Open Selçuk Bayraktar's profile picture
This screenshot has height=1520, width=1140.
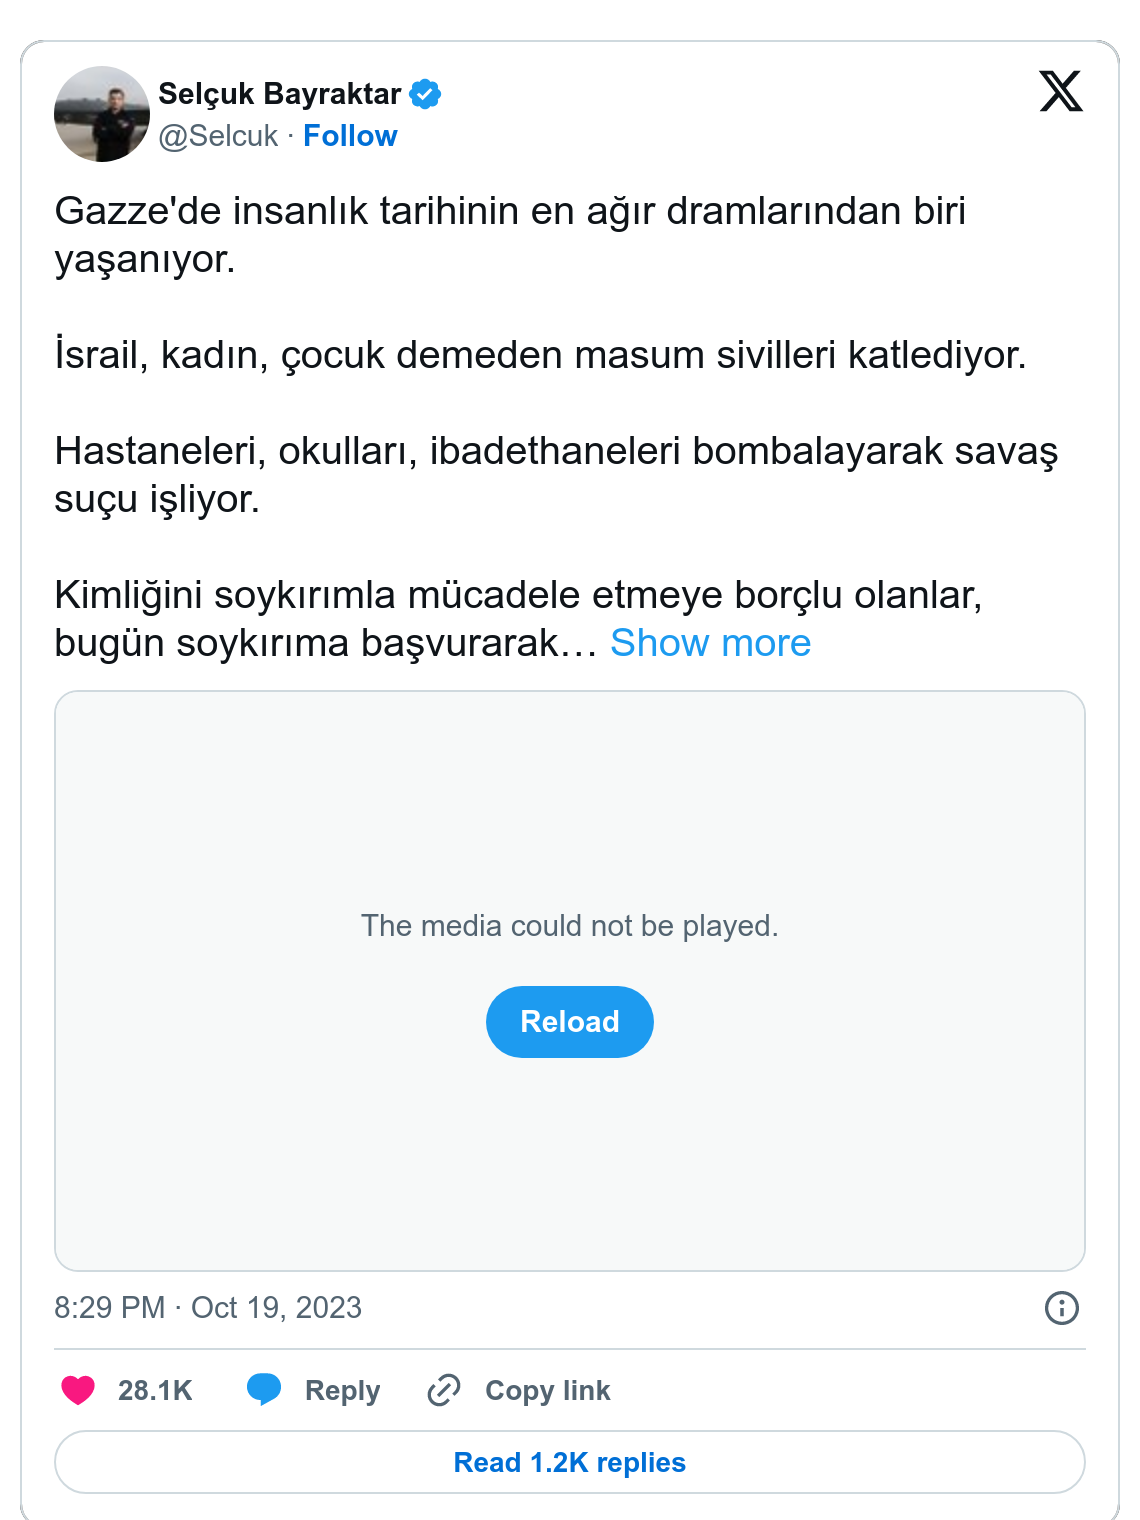click(102, 114)
